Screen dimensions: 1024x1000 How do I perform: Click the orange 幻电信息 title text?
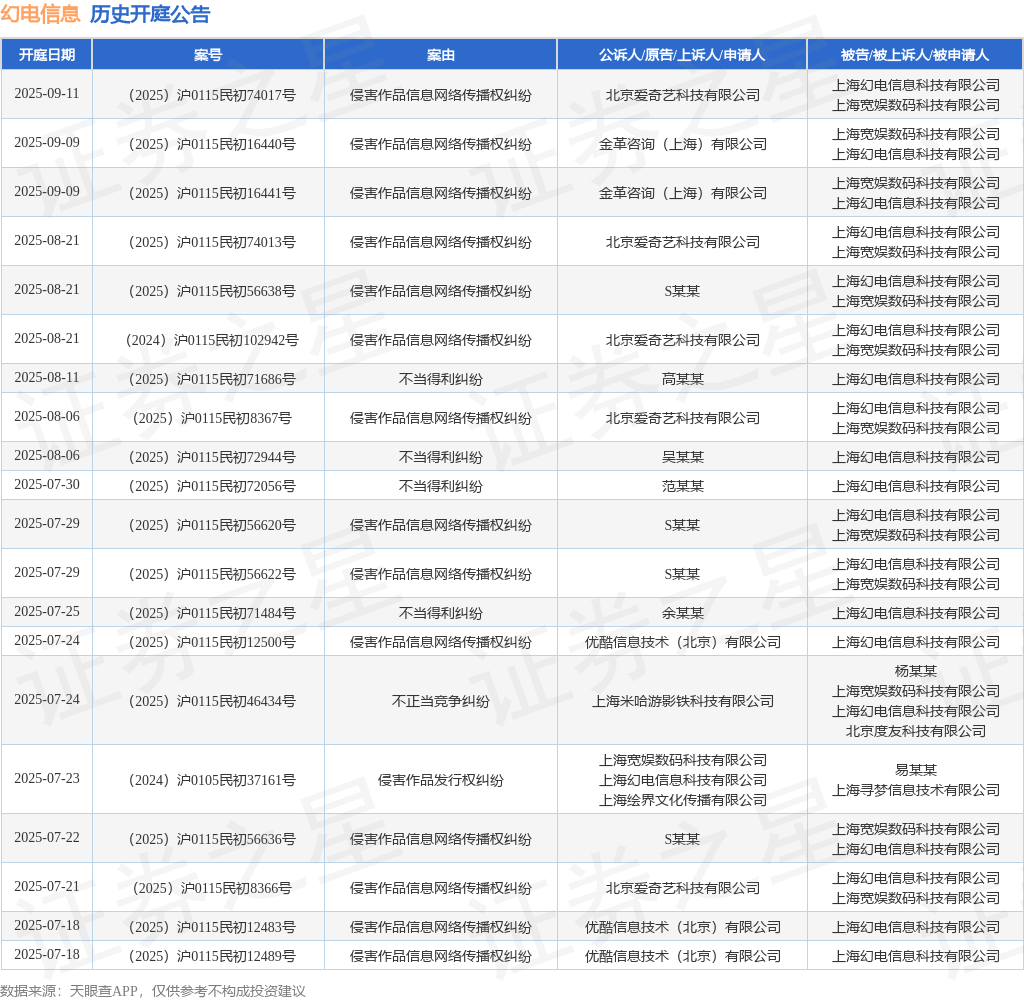tap(40, 14)
